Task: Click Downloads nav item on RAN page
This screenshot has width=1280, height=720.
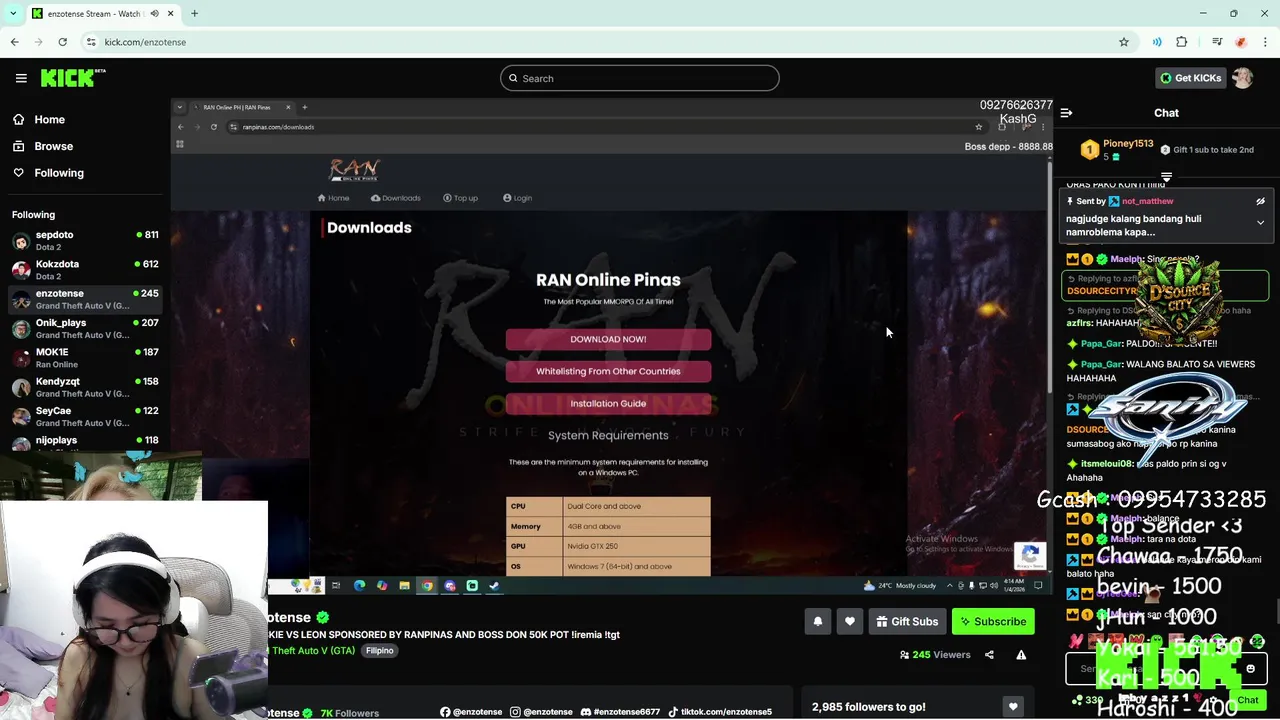Action: (x=396, y=198)
